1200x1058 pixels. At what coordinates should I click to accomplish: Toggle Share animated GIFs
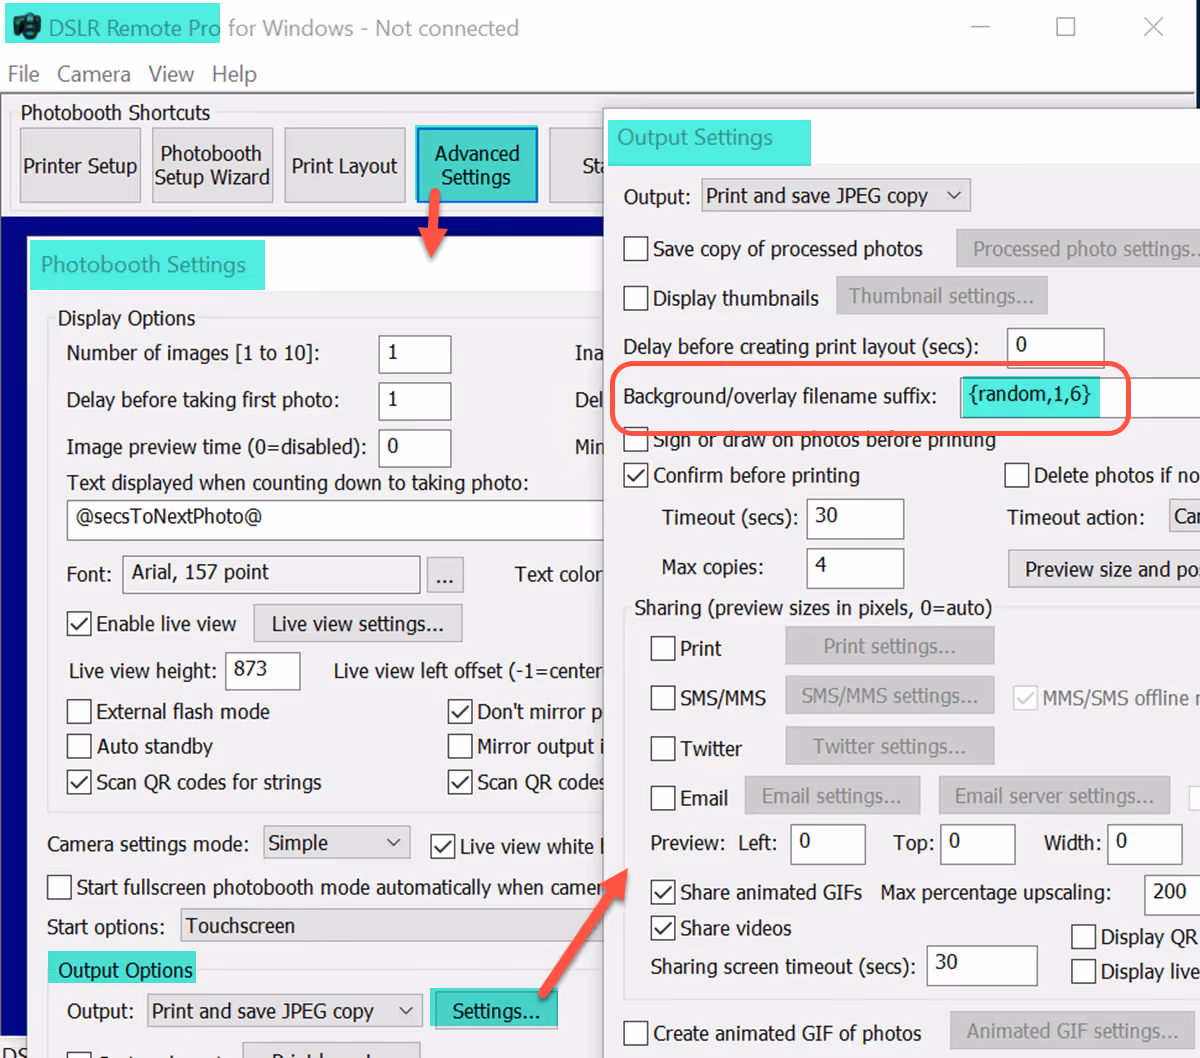(663, 892)
